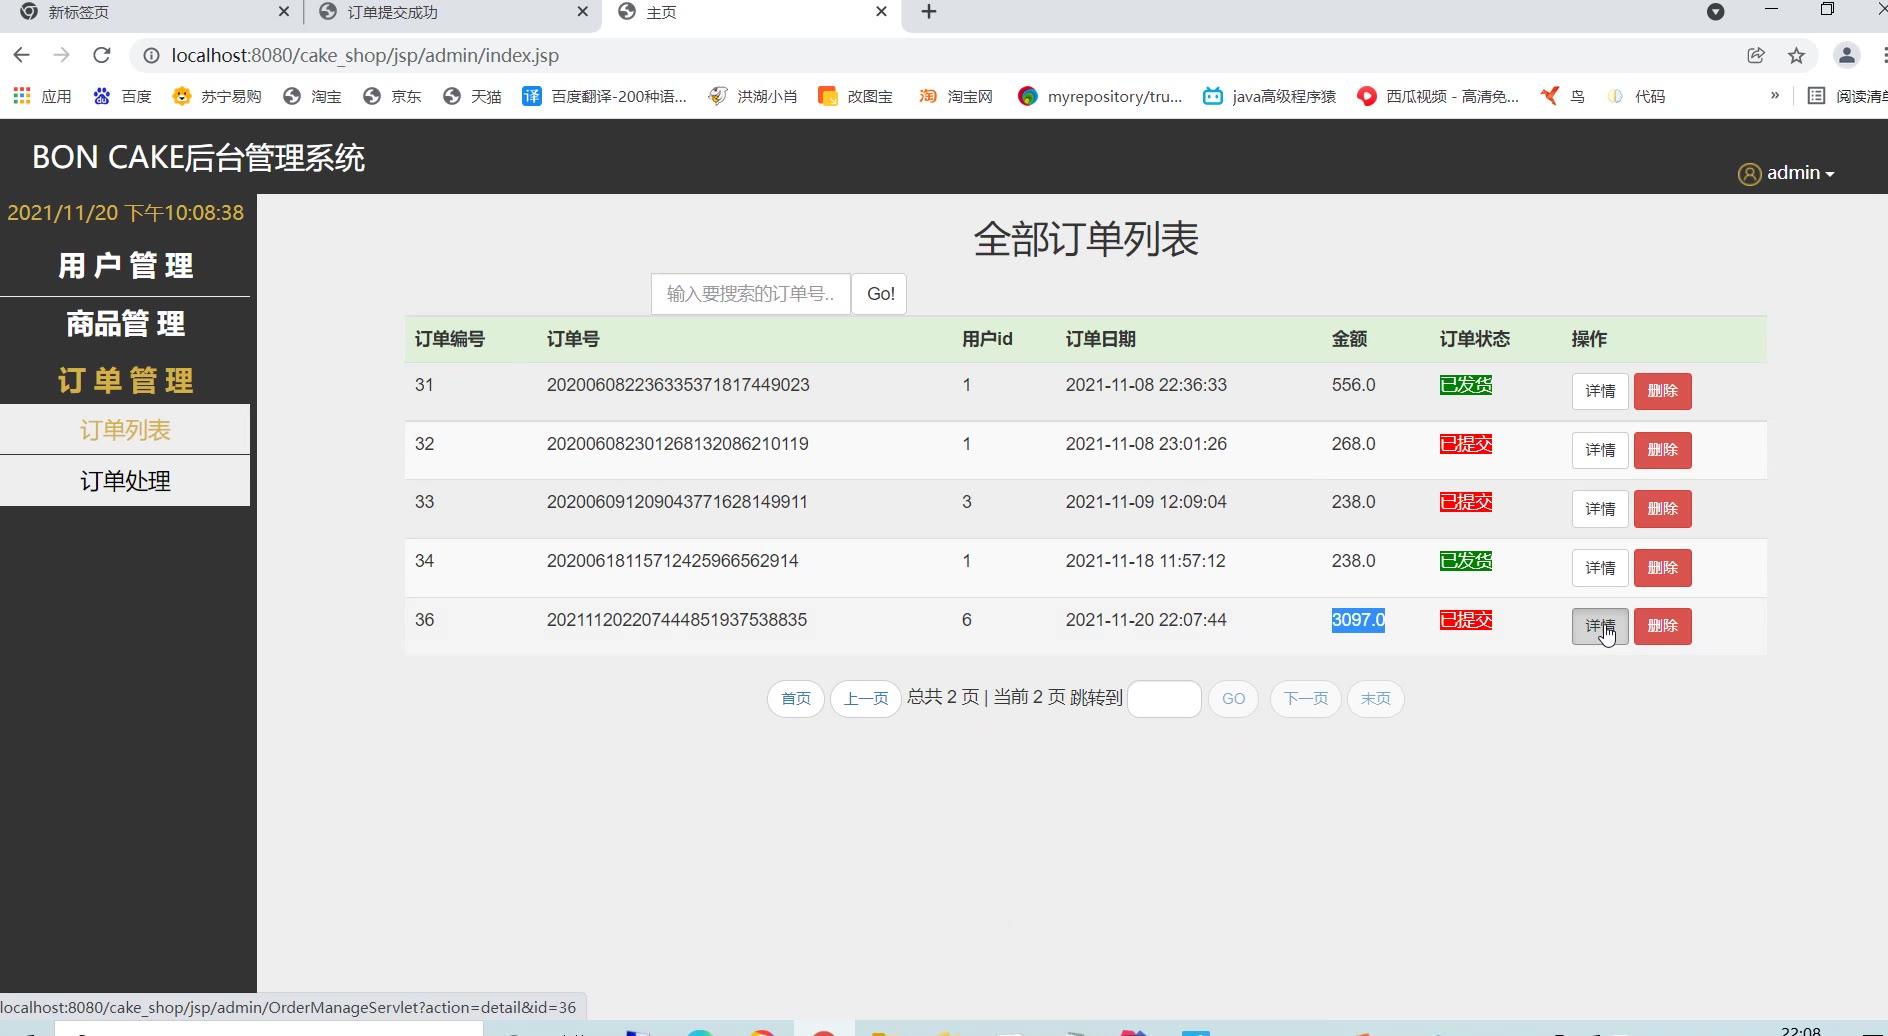This screenshot has width=1888, height=1036.
Task: Click the pagination GO button
Action: (x=1233, y=698)
